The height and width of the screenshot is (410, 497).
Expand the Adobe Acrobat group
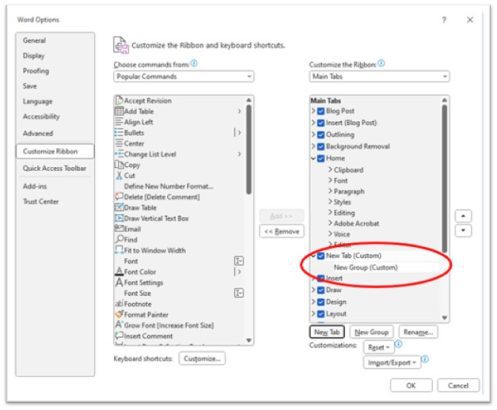pyautogui.click(x=330, y=223)
